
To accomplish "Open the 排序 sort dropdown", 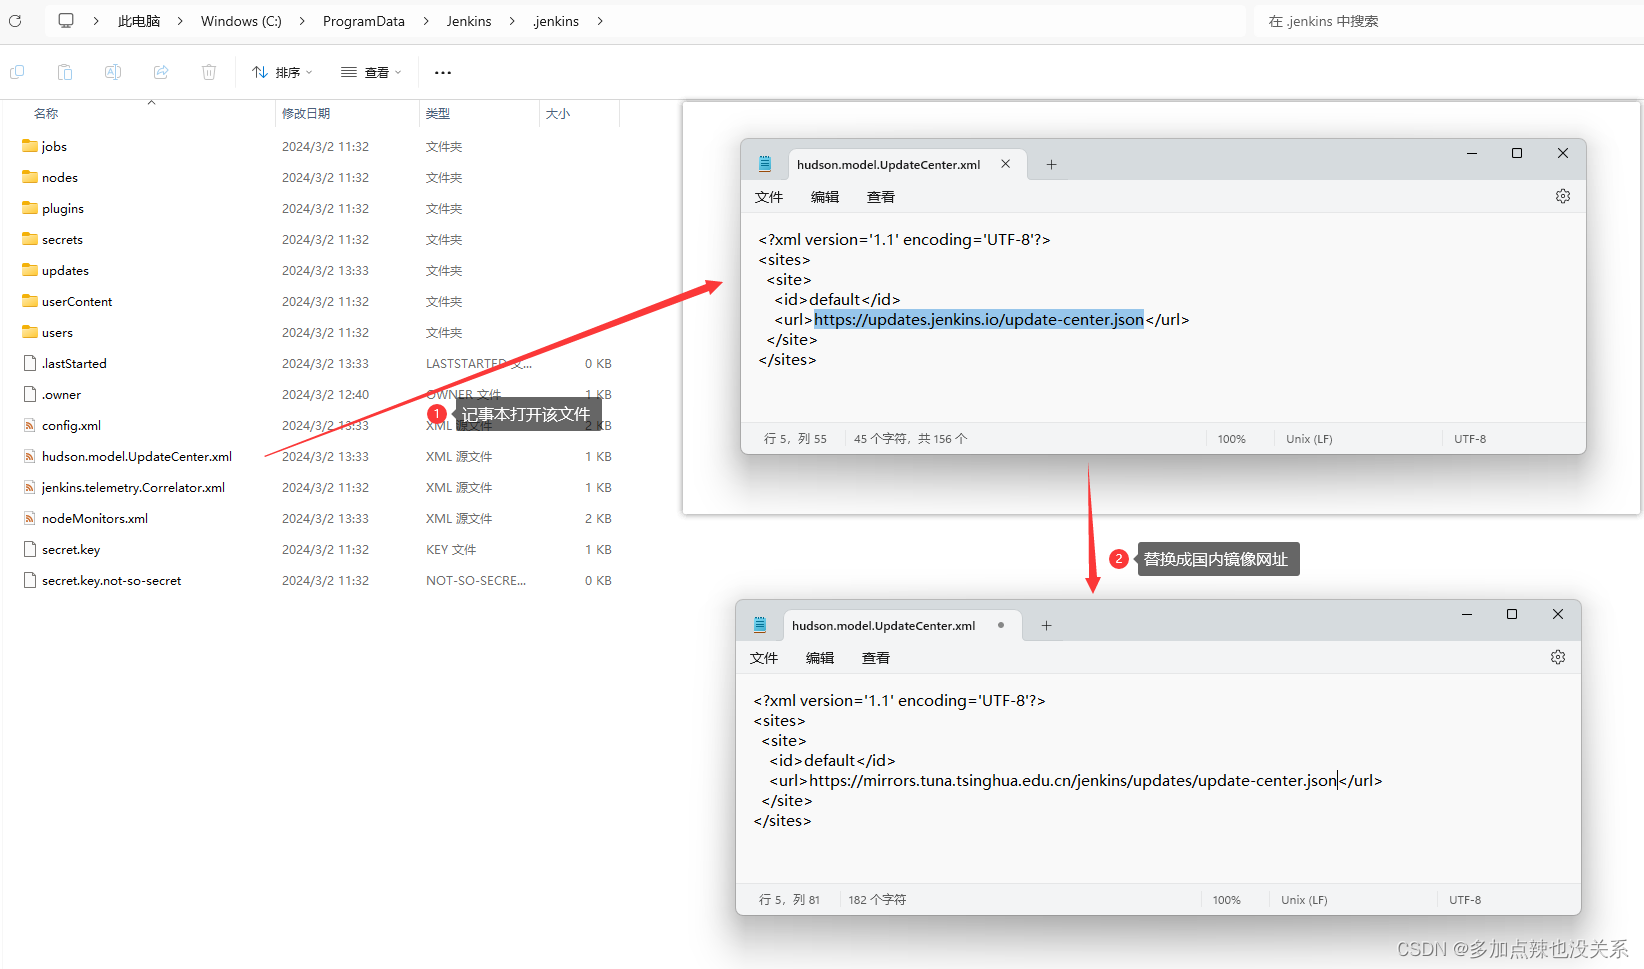I will tap(282, 72).
